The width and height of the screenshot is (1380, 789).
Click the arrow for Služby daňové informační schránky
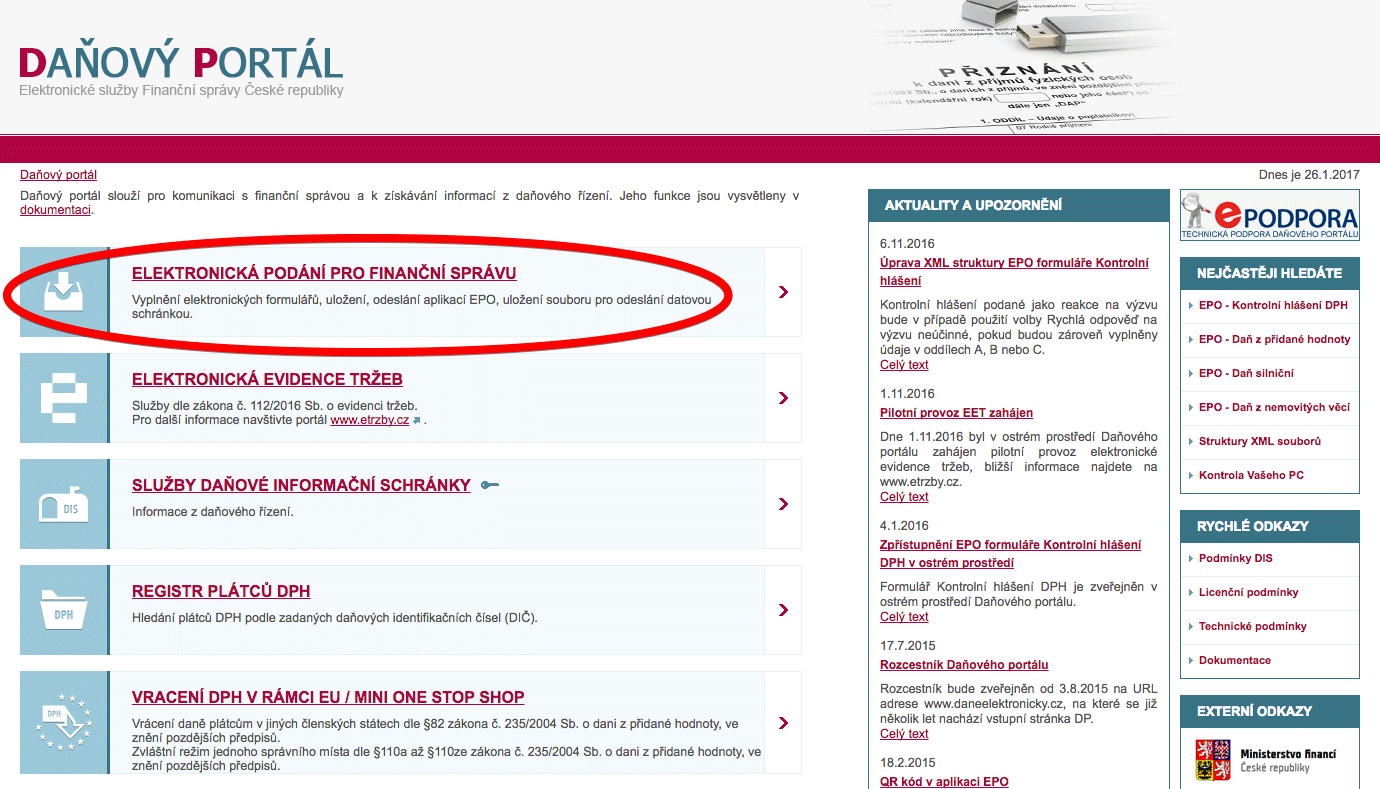click(x=783, y=504)
